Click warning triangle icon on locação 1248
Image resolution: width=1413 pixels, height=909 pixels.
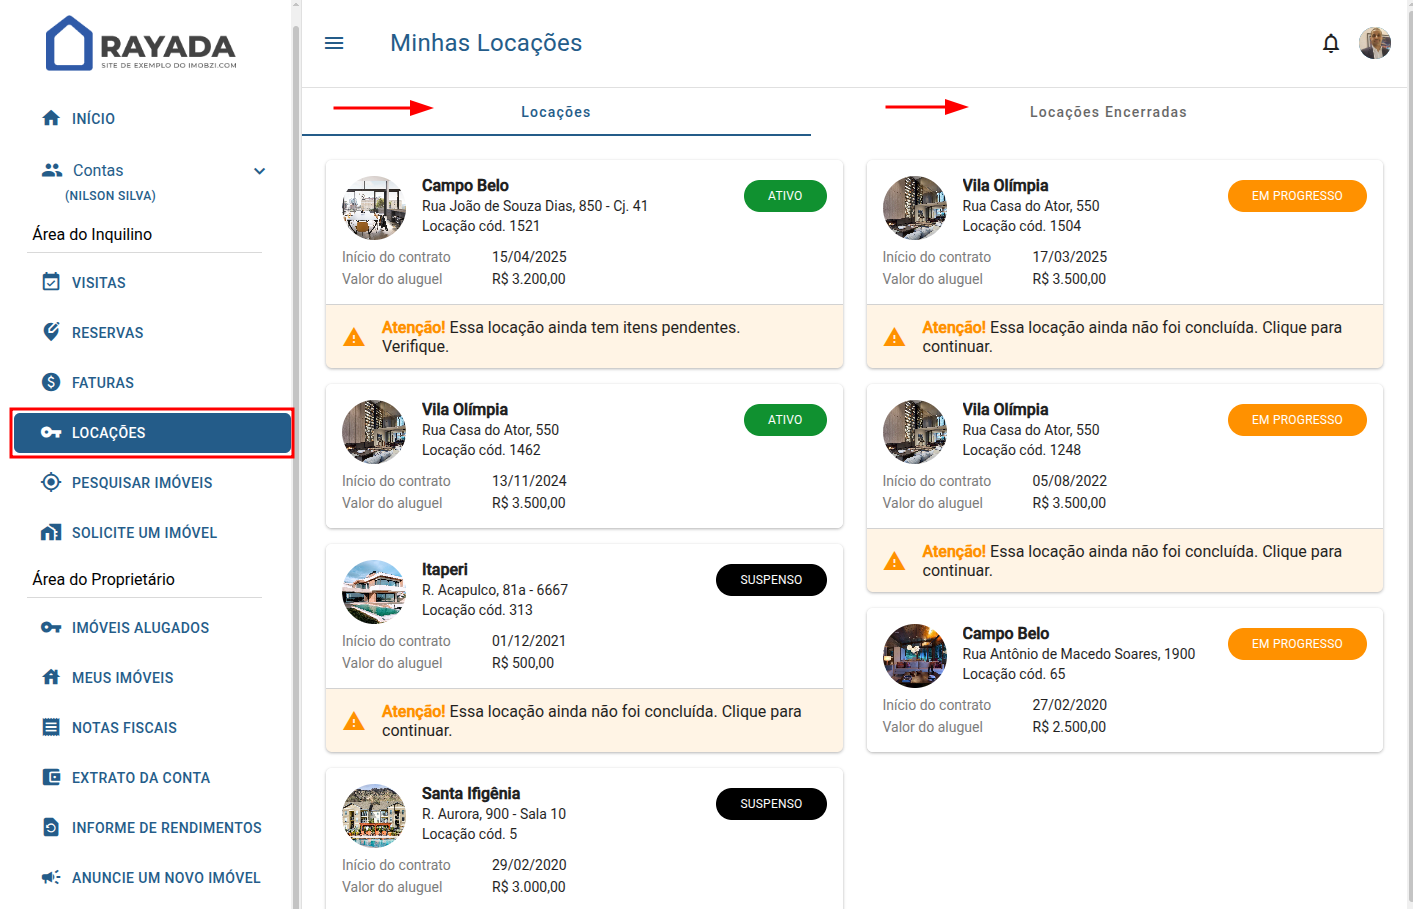(x=895, y=561)
